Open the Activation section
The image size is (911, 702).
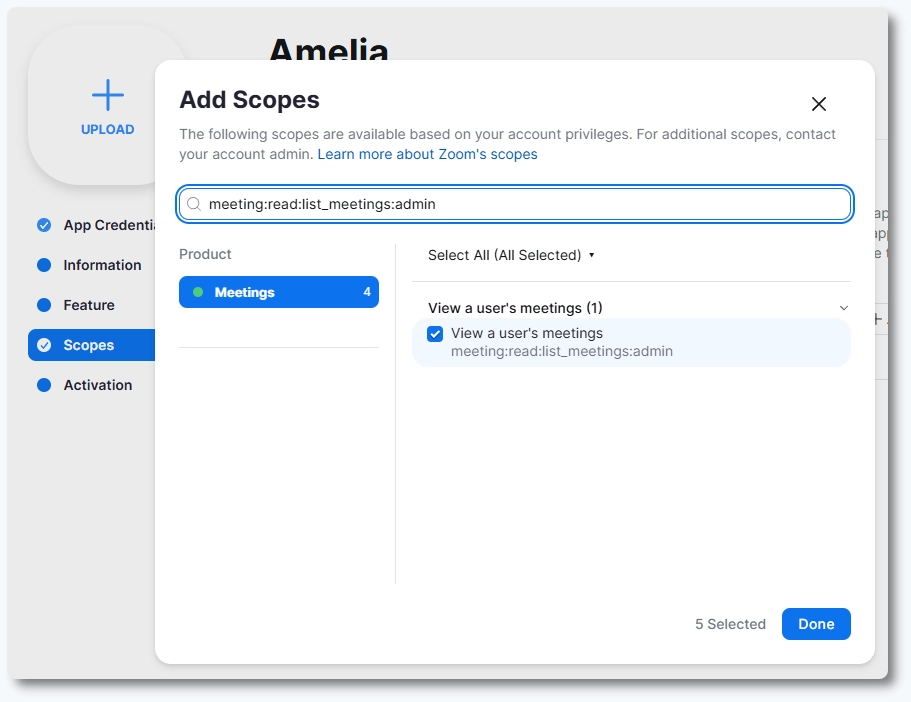97,385
